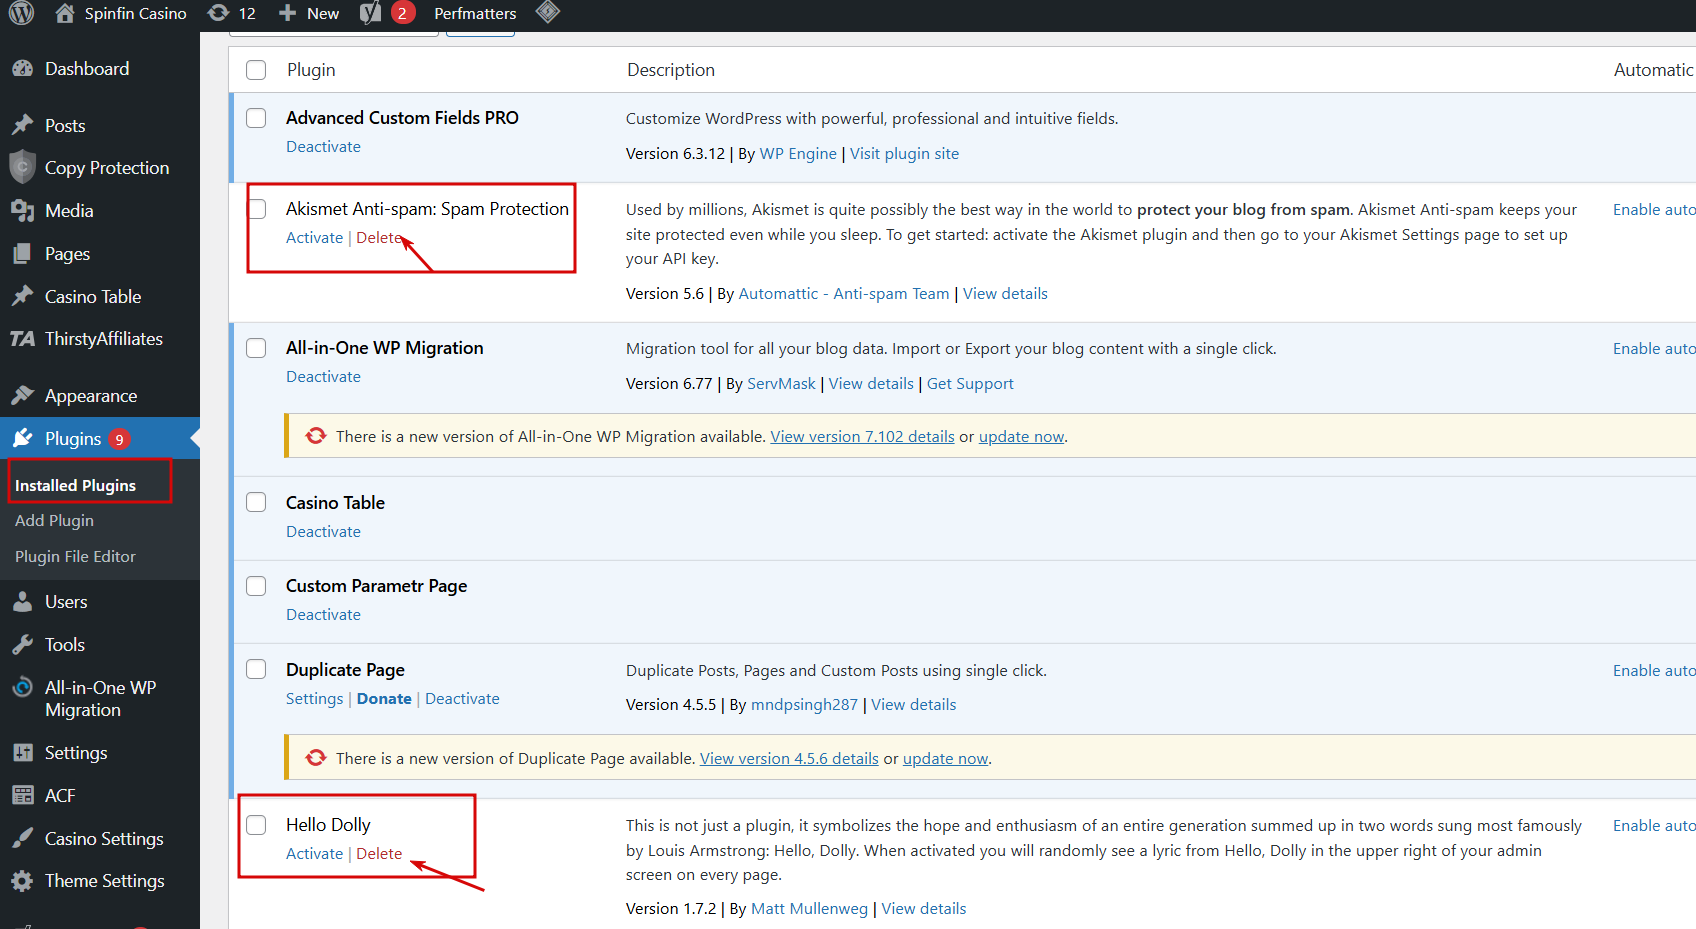The height and width of the screenshot is (929, 1696).
Task: Check the Advanced Custom Fields PRO checkbox
Action: 256,118
